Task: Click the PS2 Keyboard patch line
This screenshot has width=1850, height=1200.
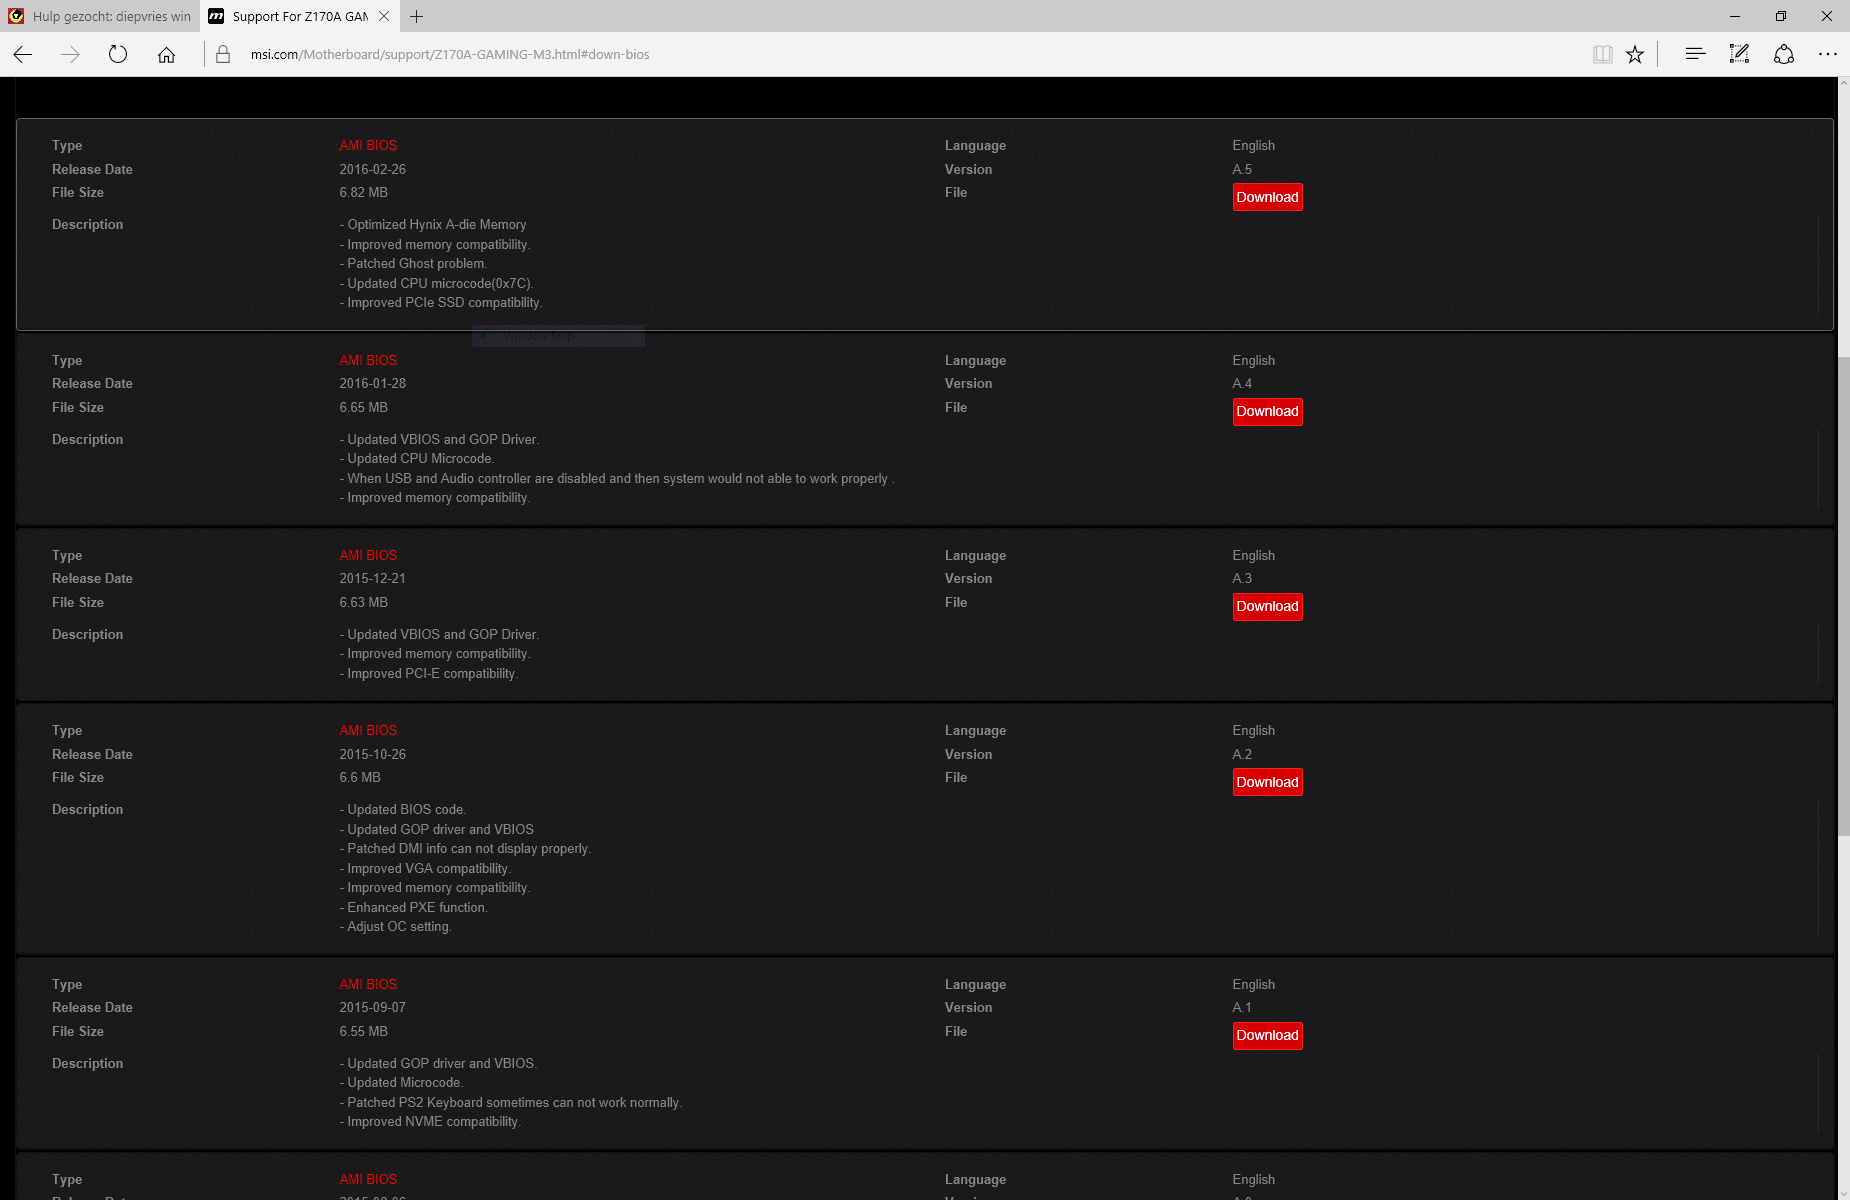Action: pos(511,1102)
